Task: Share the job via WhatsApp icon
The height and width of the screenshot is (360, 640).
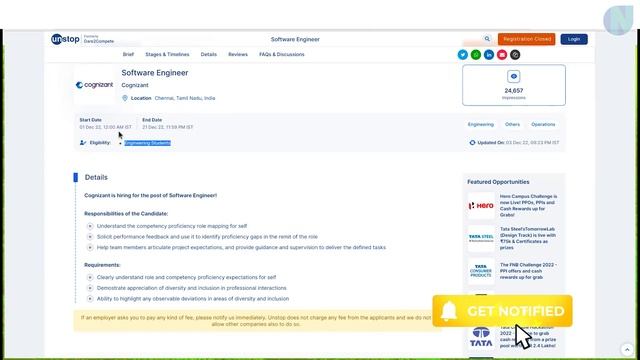Action: [x=476, y=55]
